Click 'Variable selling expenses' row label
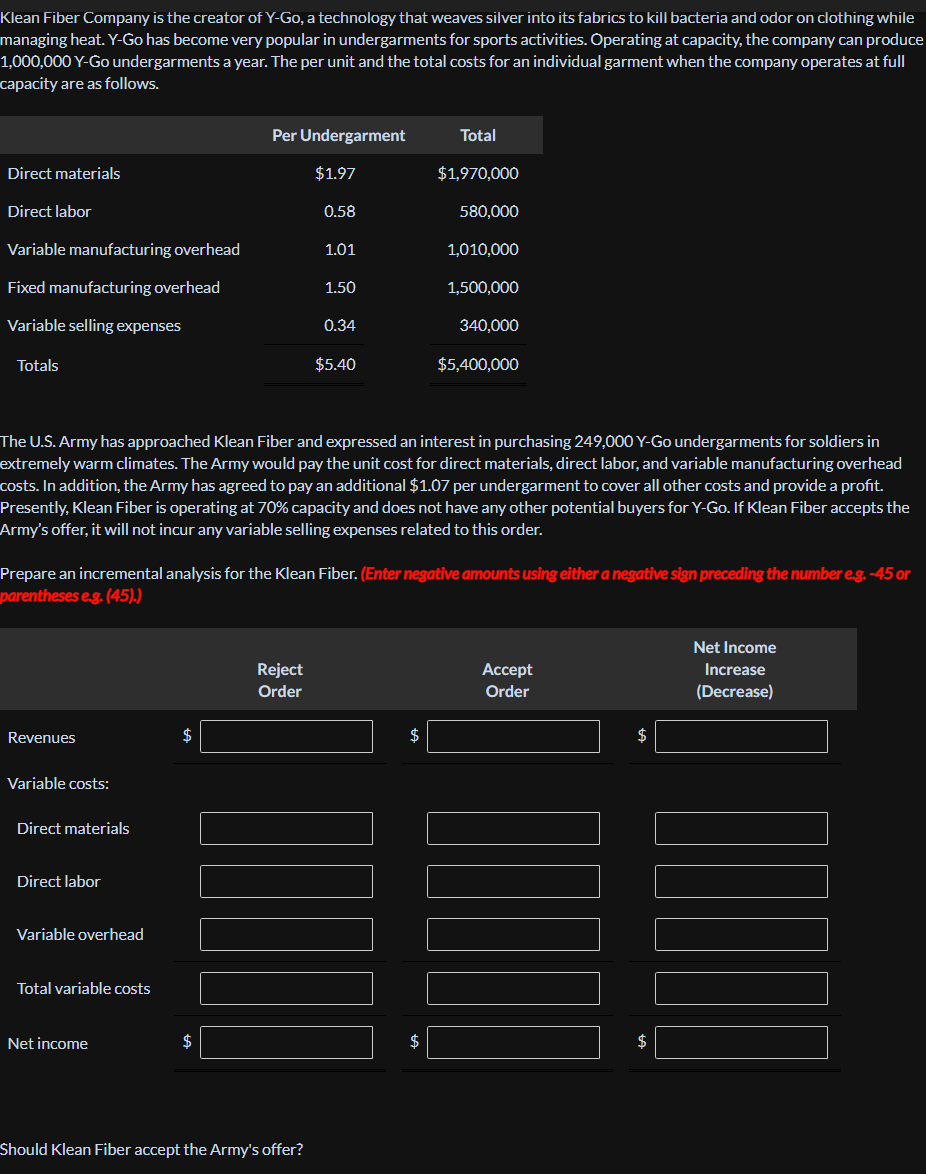 pos(94,326)
